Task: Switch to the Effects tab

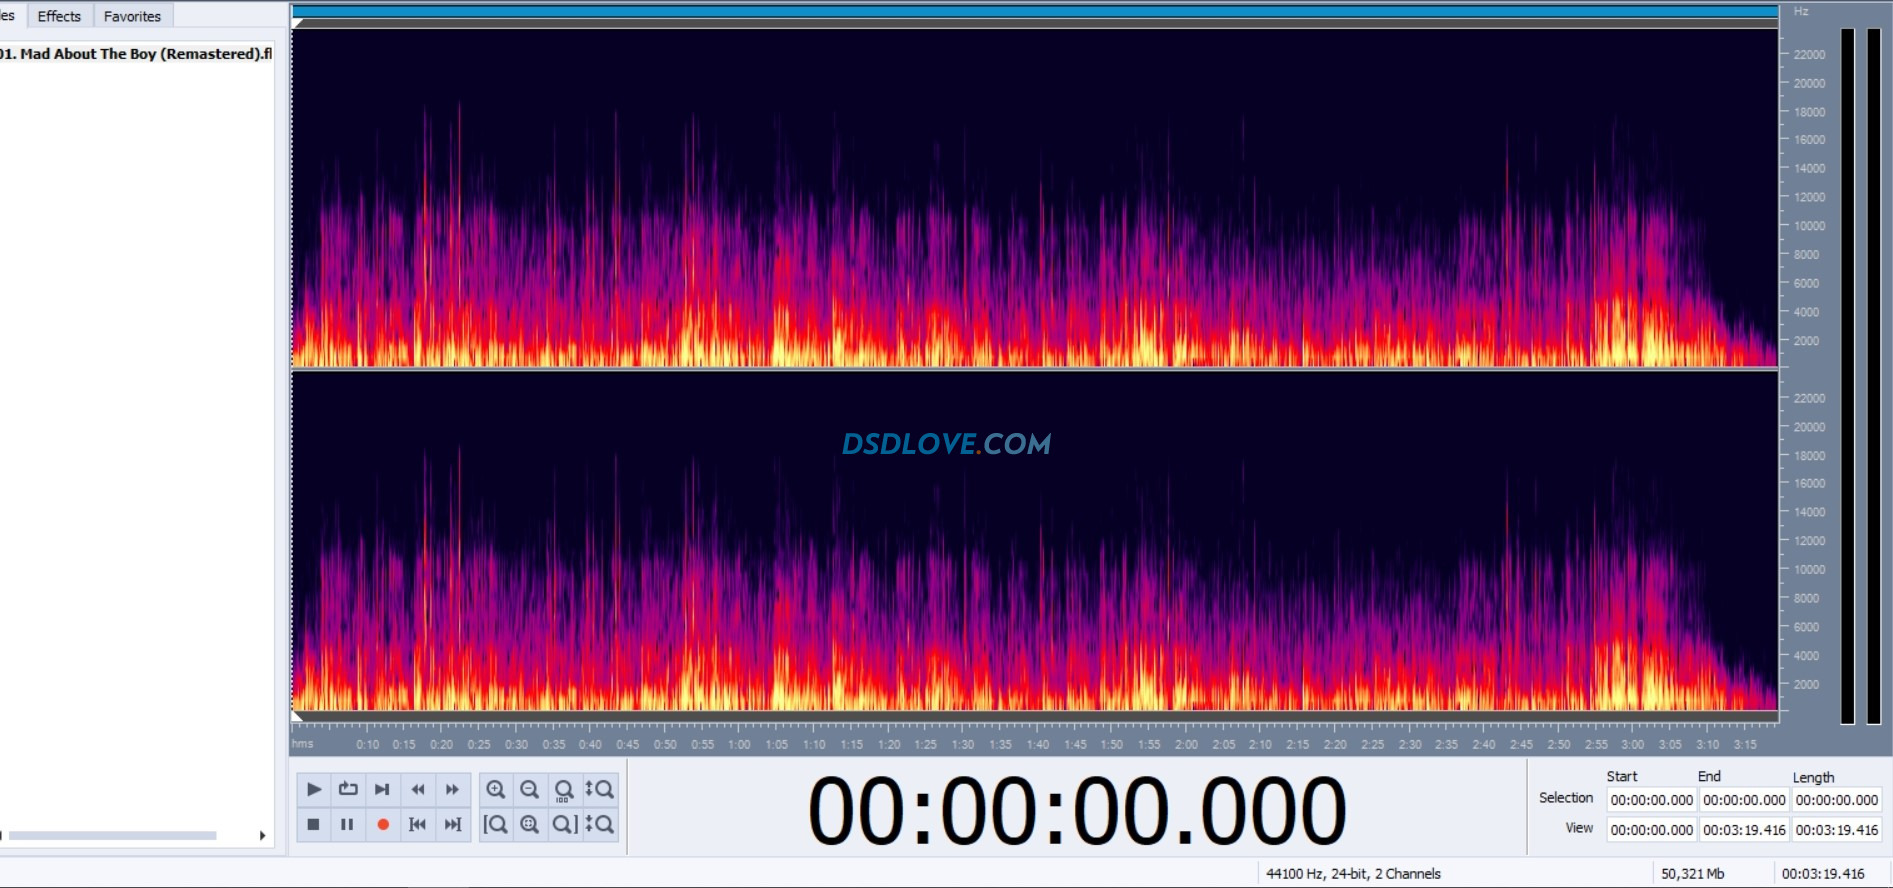Action: [59, 16]
